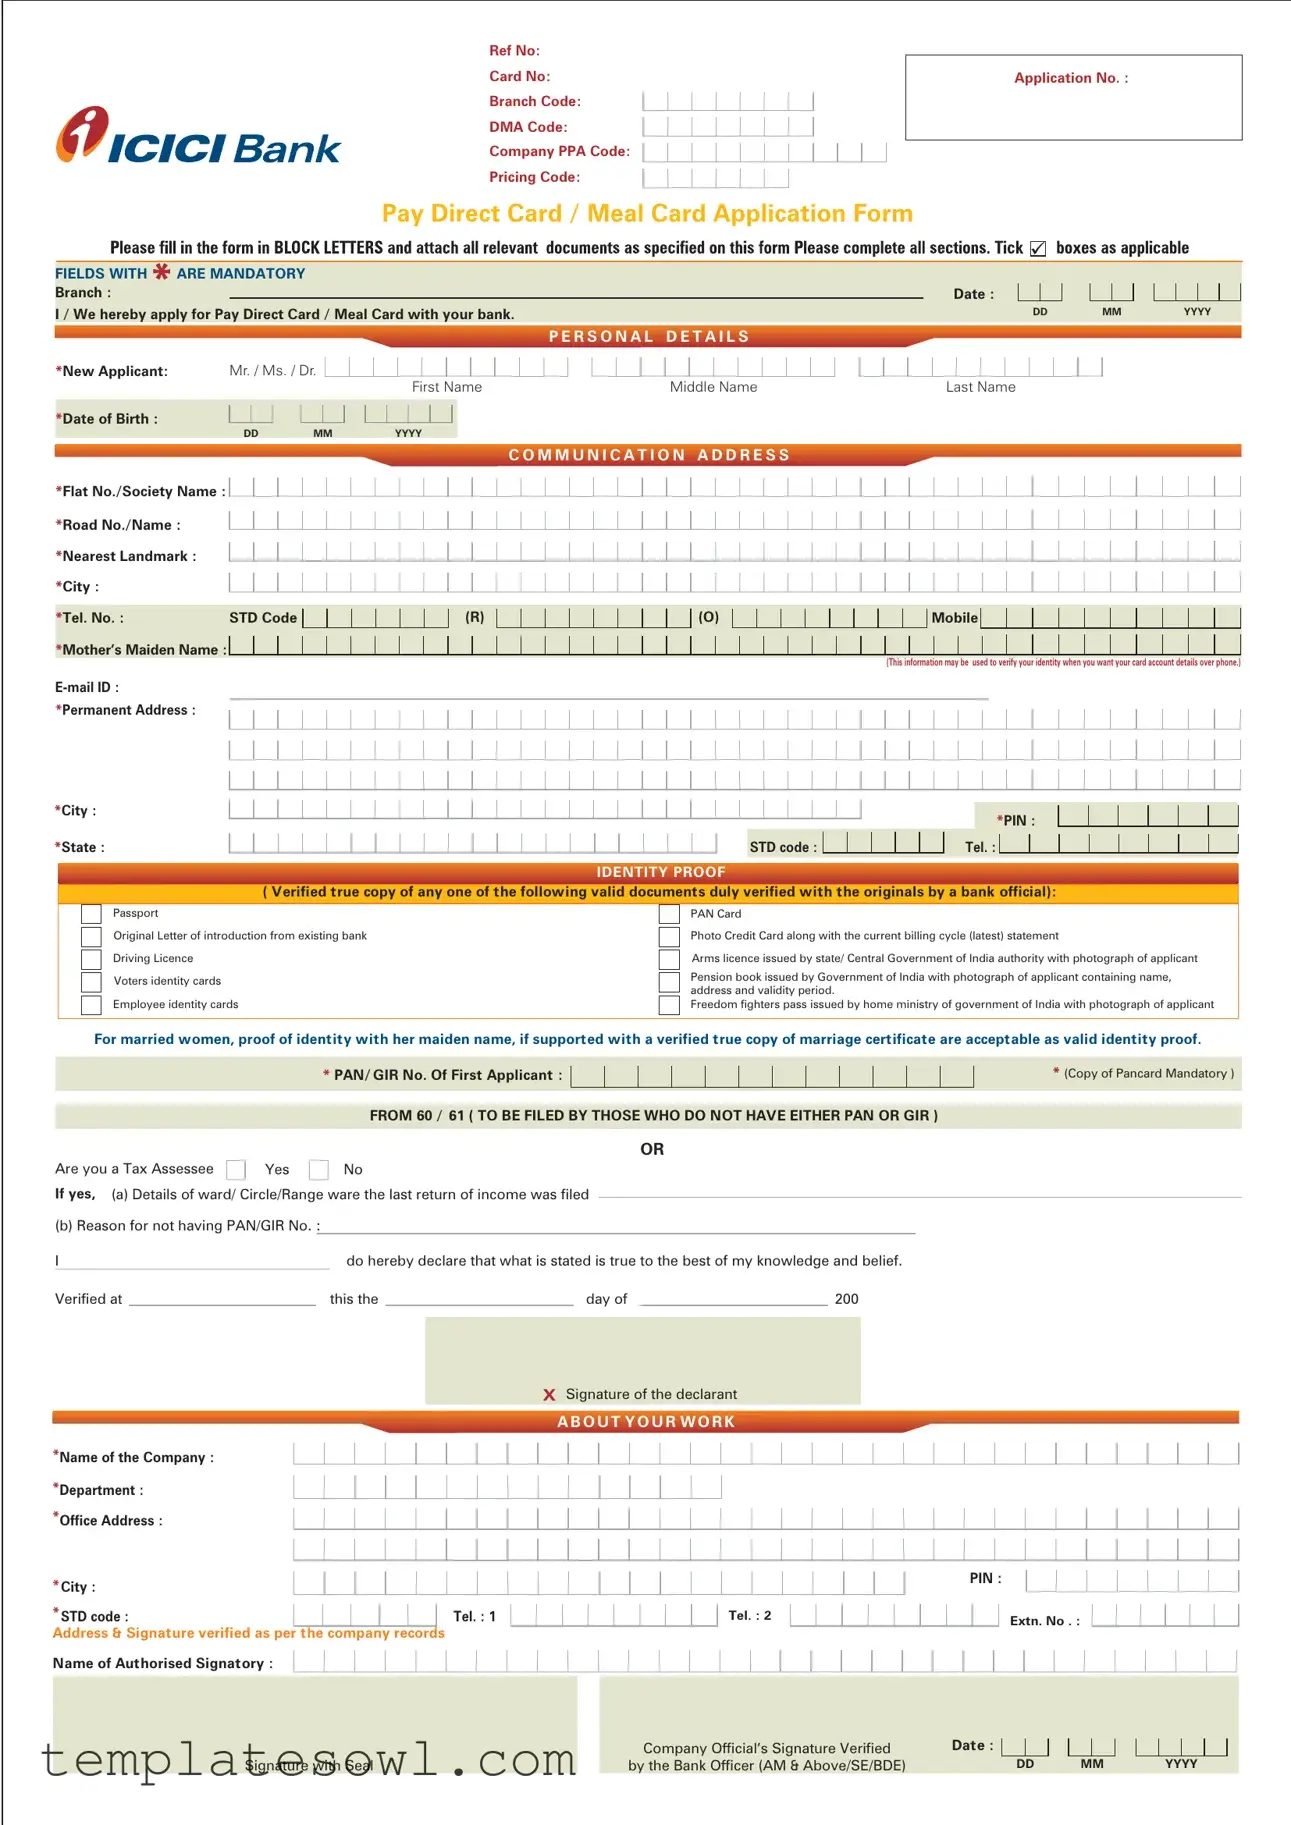
Task: Select No for Tax Assessee
Action: 319,1169
